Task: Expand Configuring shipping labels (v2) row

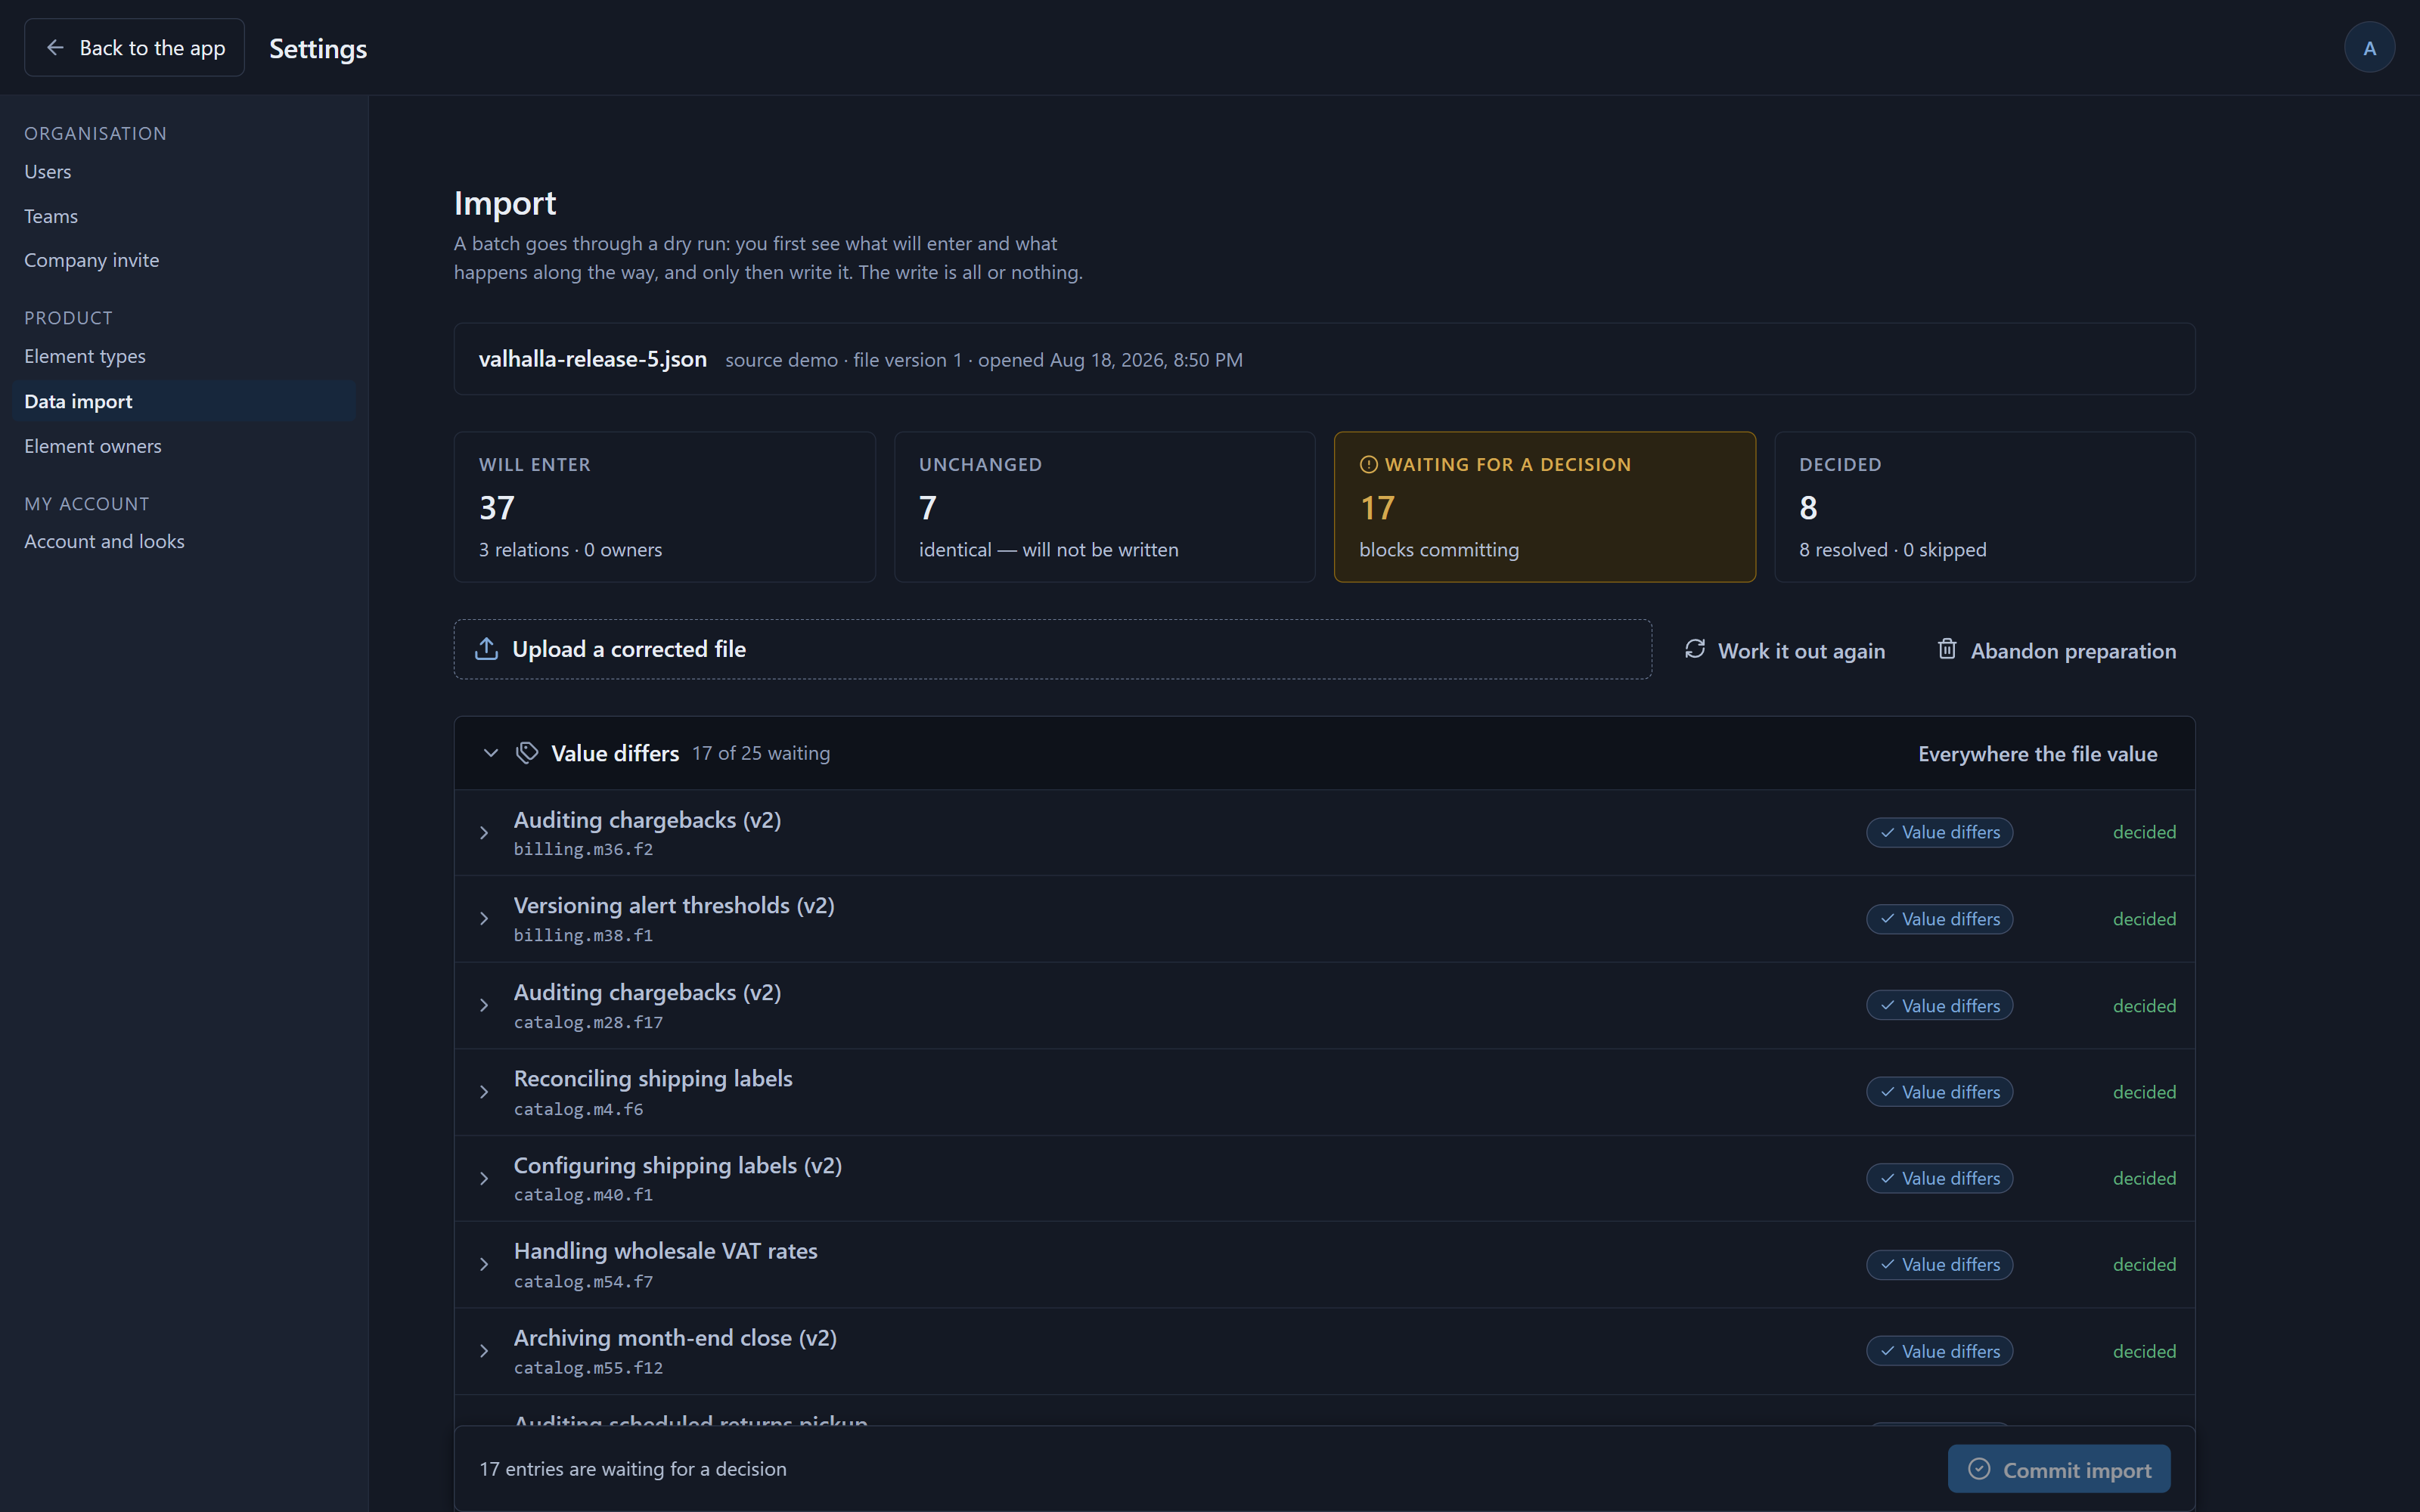Action: click(x=484, y=1178)
